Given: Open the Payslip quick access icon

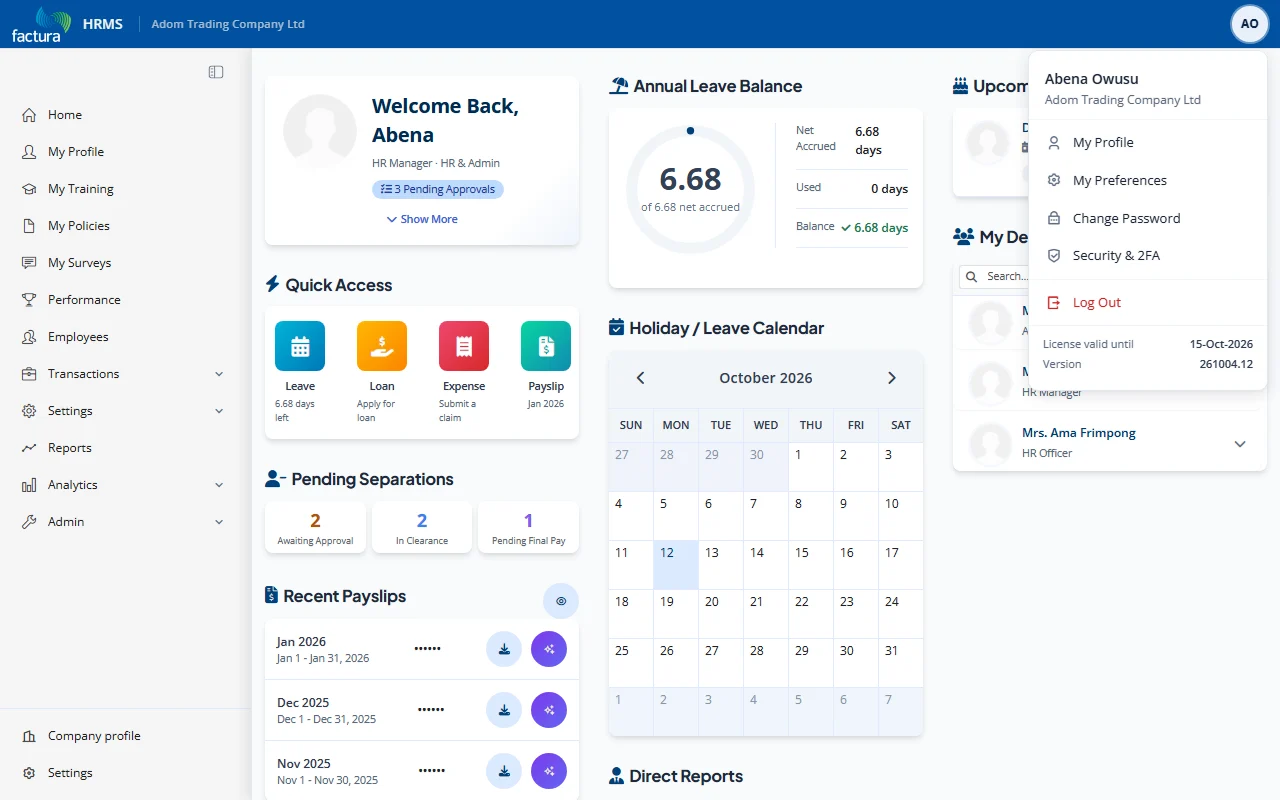Looking at the screenshot, I should tap(546, 346).
